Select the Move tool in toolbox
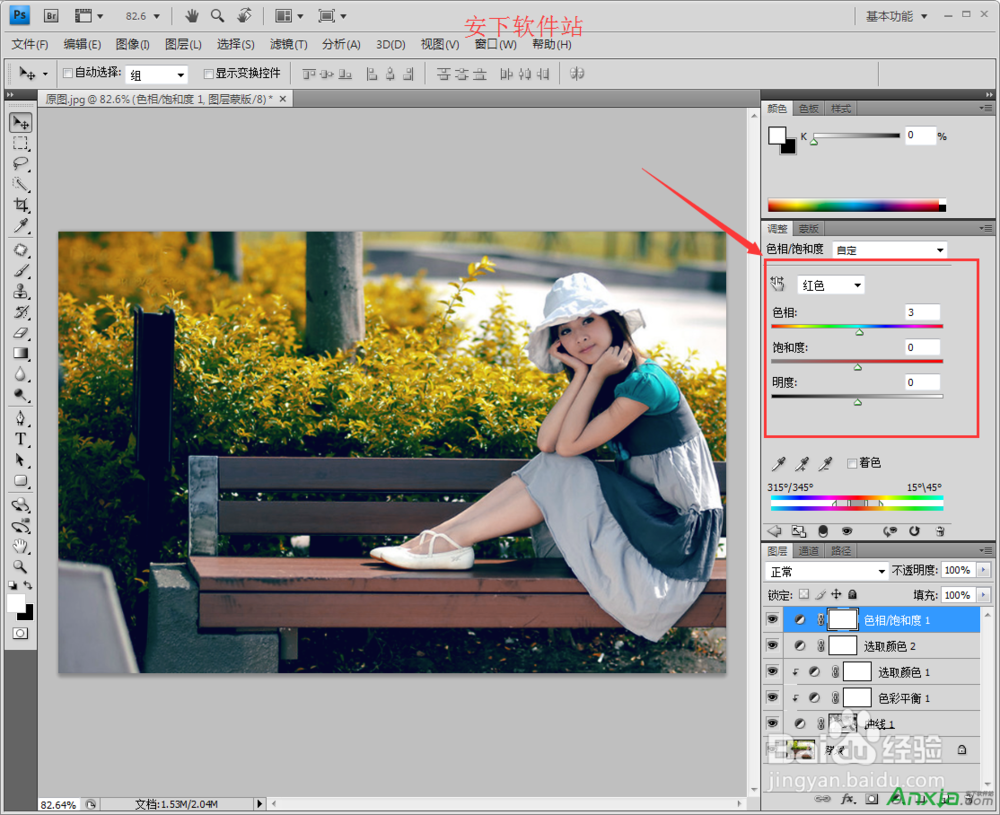1000x815 pixels. [x=20, y=122]
